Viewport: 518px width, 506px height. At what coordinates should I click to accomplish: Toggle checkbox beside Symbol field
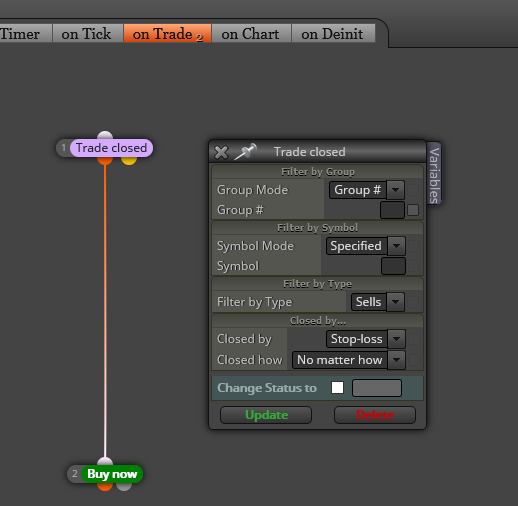(x=414, y=266)
